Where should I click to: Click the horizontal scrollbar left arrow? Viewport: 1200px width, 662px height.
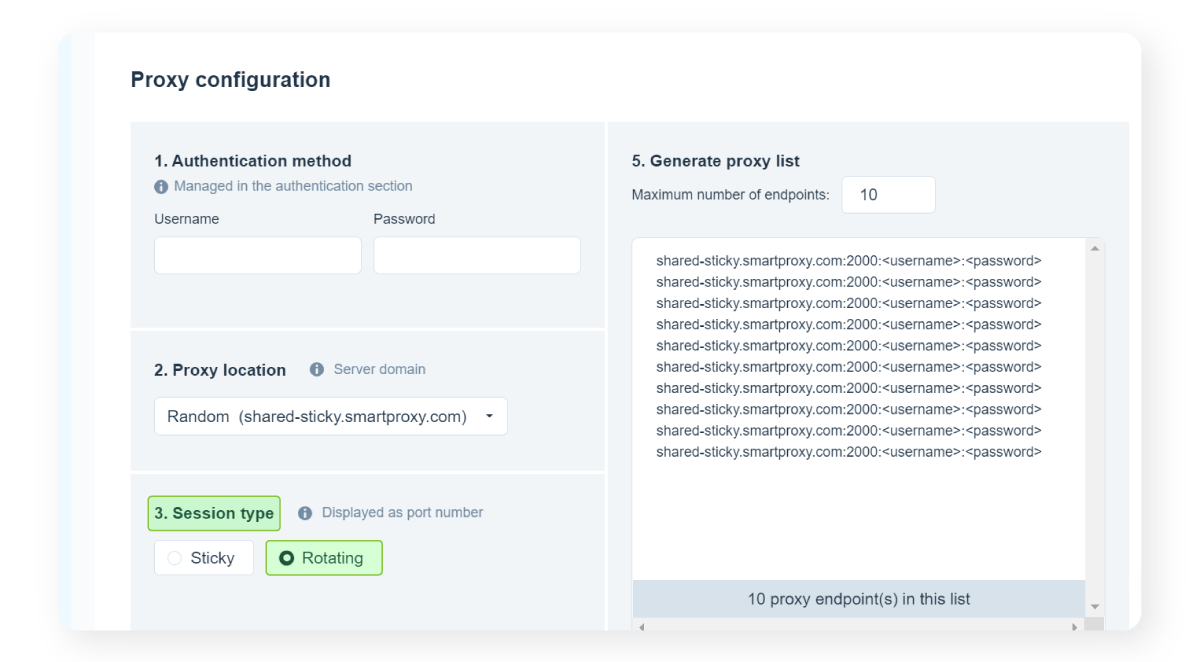point(641,627)
